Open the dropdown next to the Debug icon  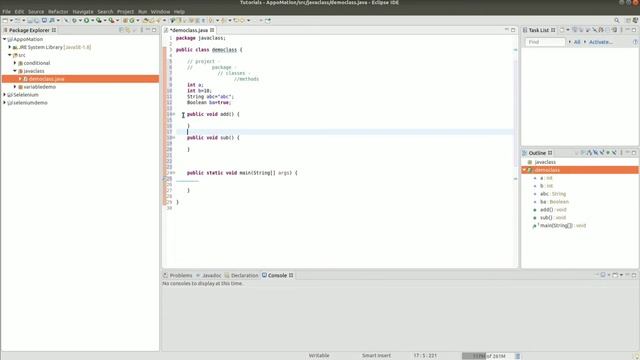[80, 20]
